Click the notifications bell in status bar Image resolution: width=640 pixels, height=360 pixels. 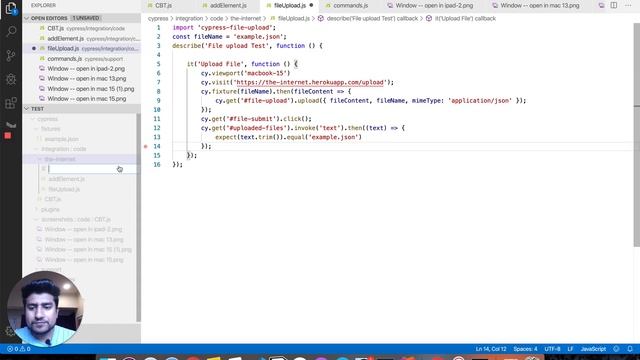[630, 349]
